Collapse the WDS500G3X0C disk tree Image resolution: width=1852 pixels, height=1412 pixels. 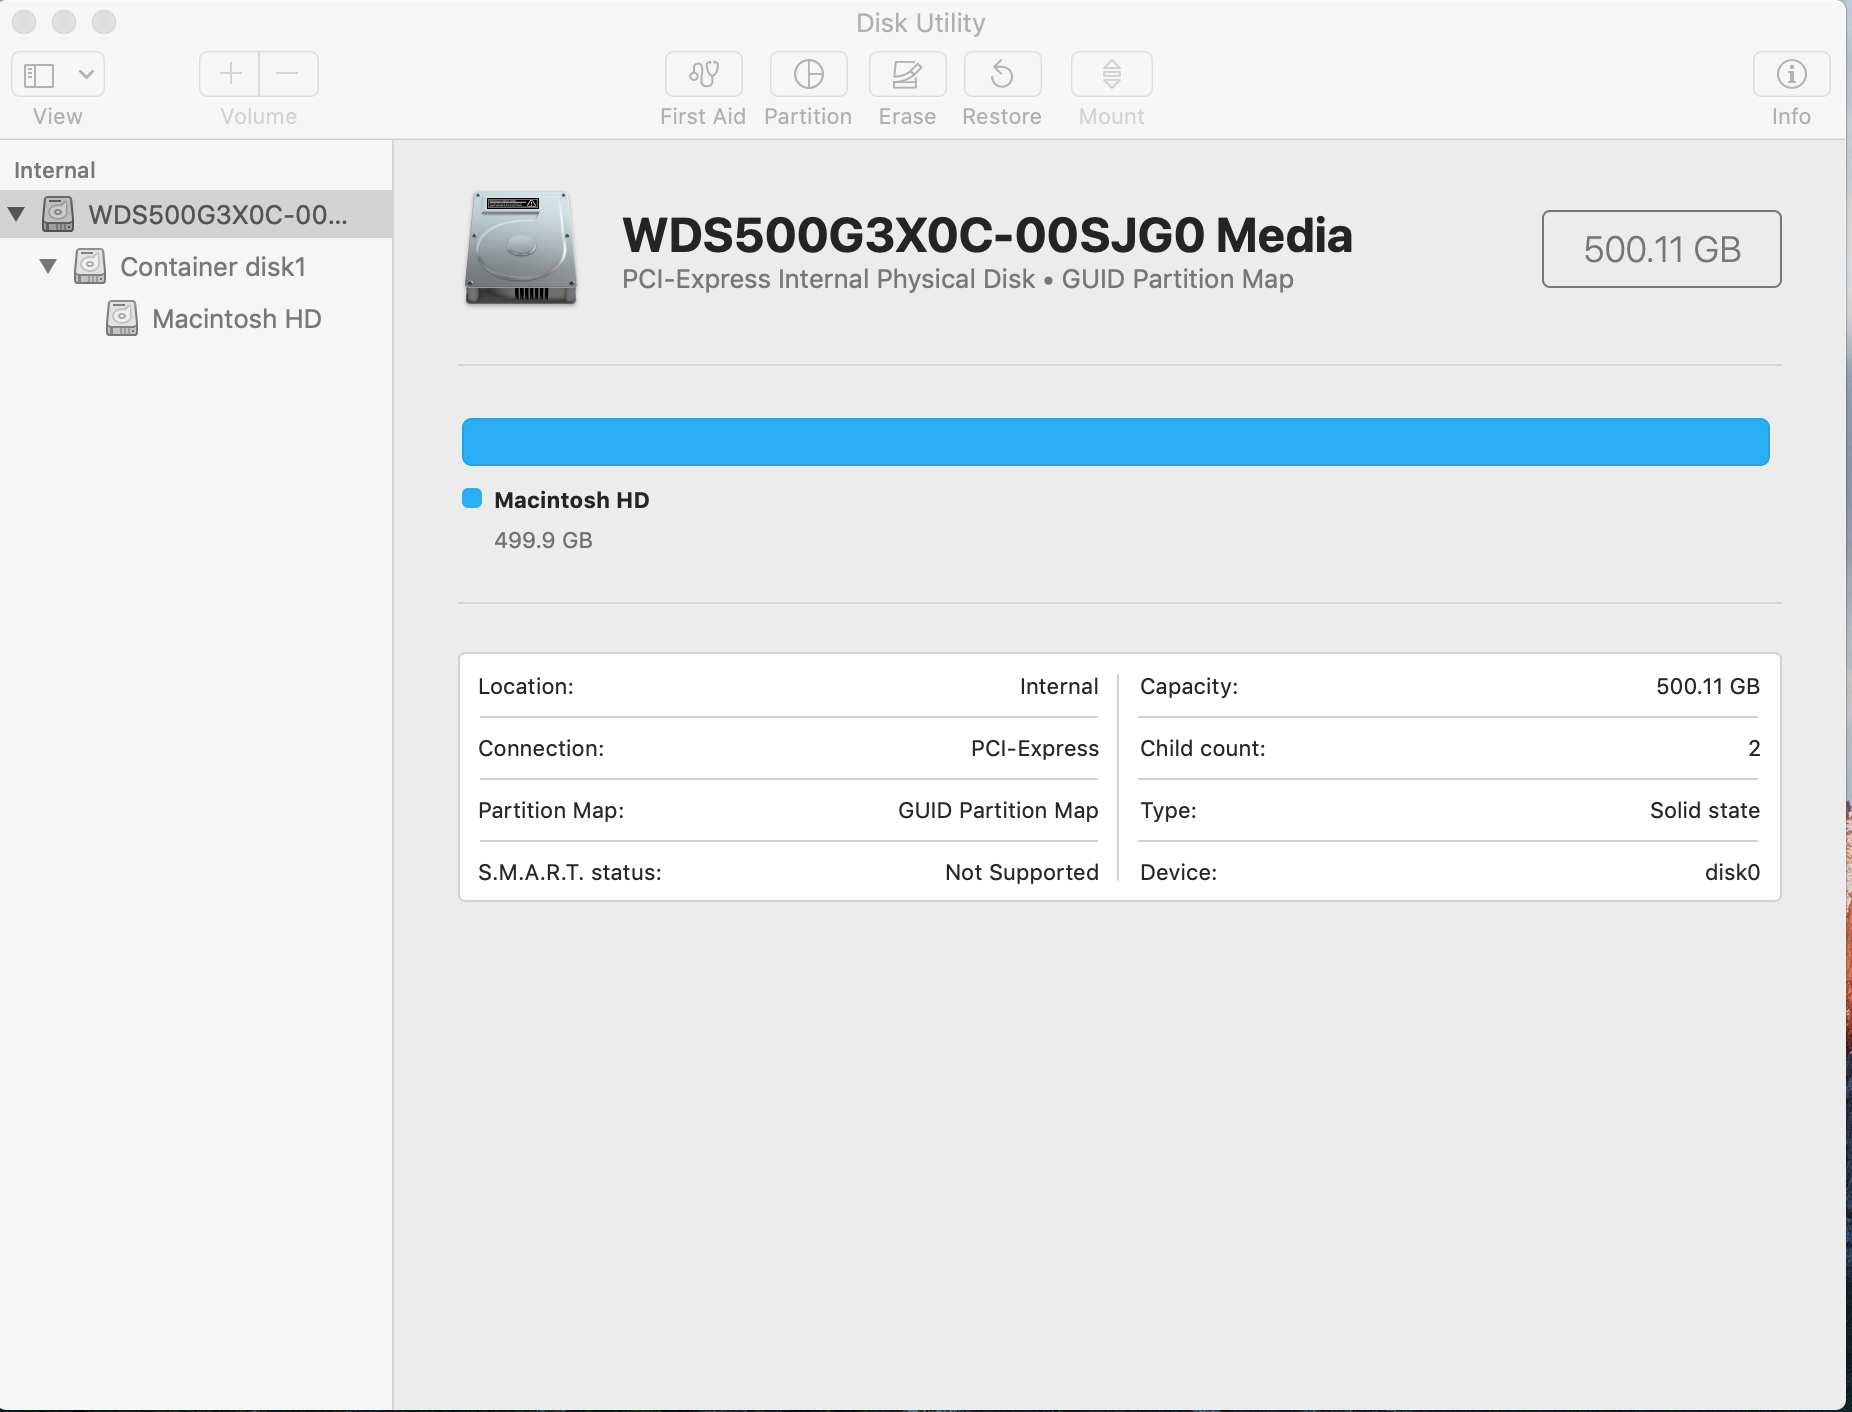16,214
